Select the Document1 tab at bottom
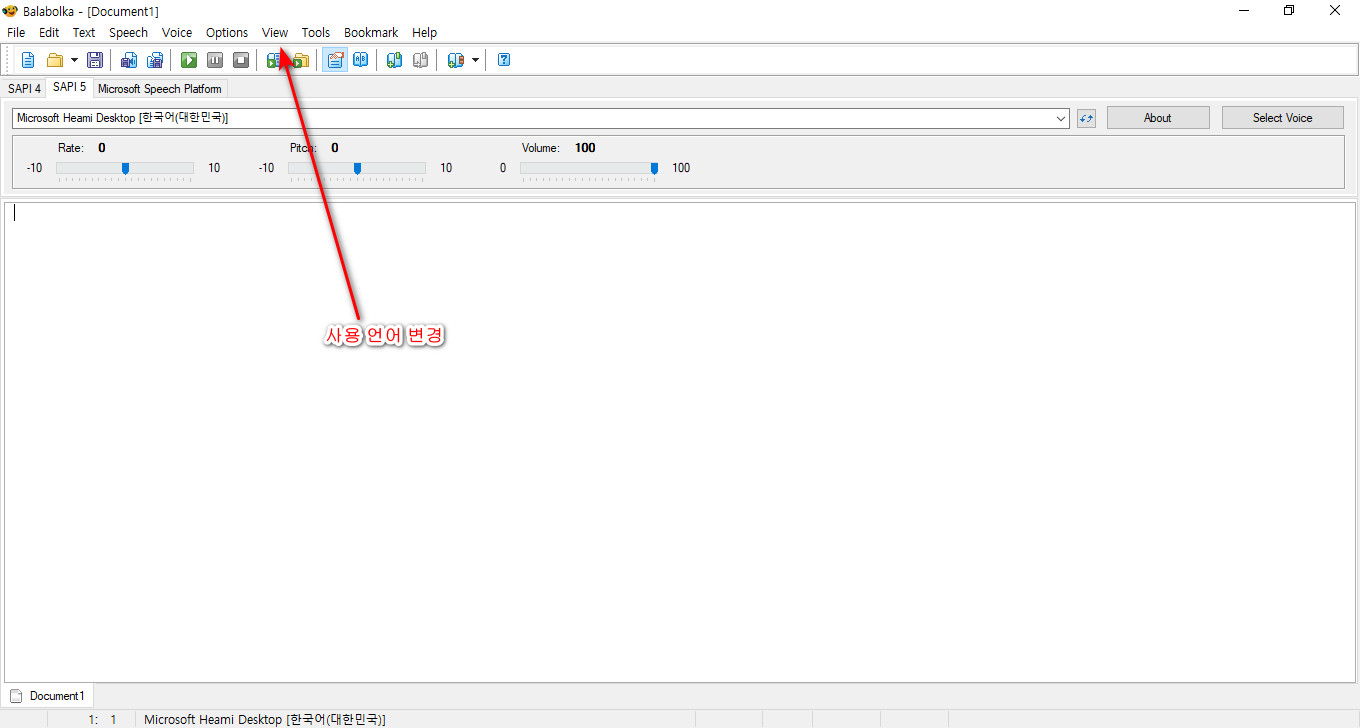 click(x=48, y=696)
